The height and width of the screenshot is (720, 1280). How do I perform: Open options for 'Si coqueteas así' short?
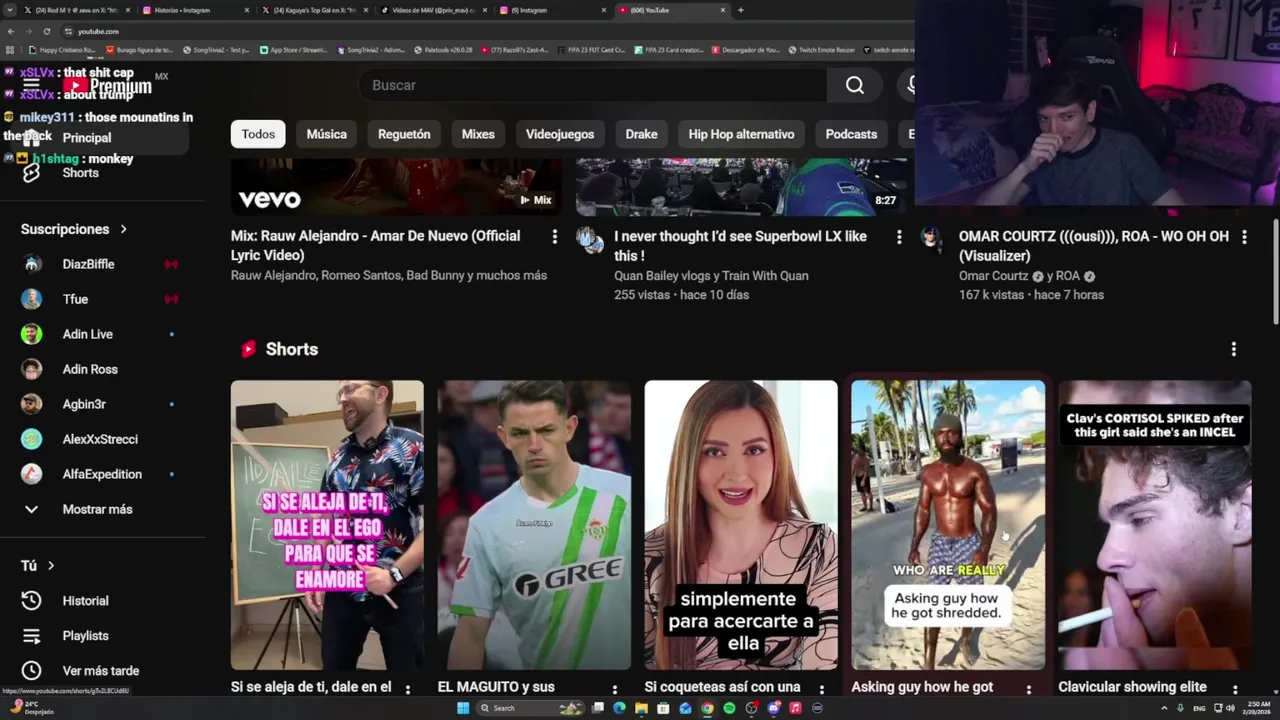822,689
